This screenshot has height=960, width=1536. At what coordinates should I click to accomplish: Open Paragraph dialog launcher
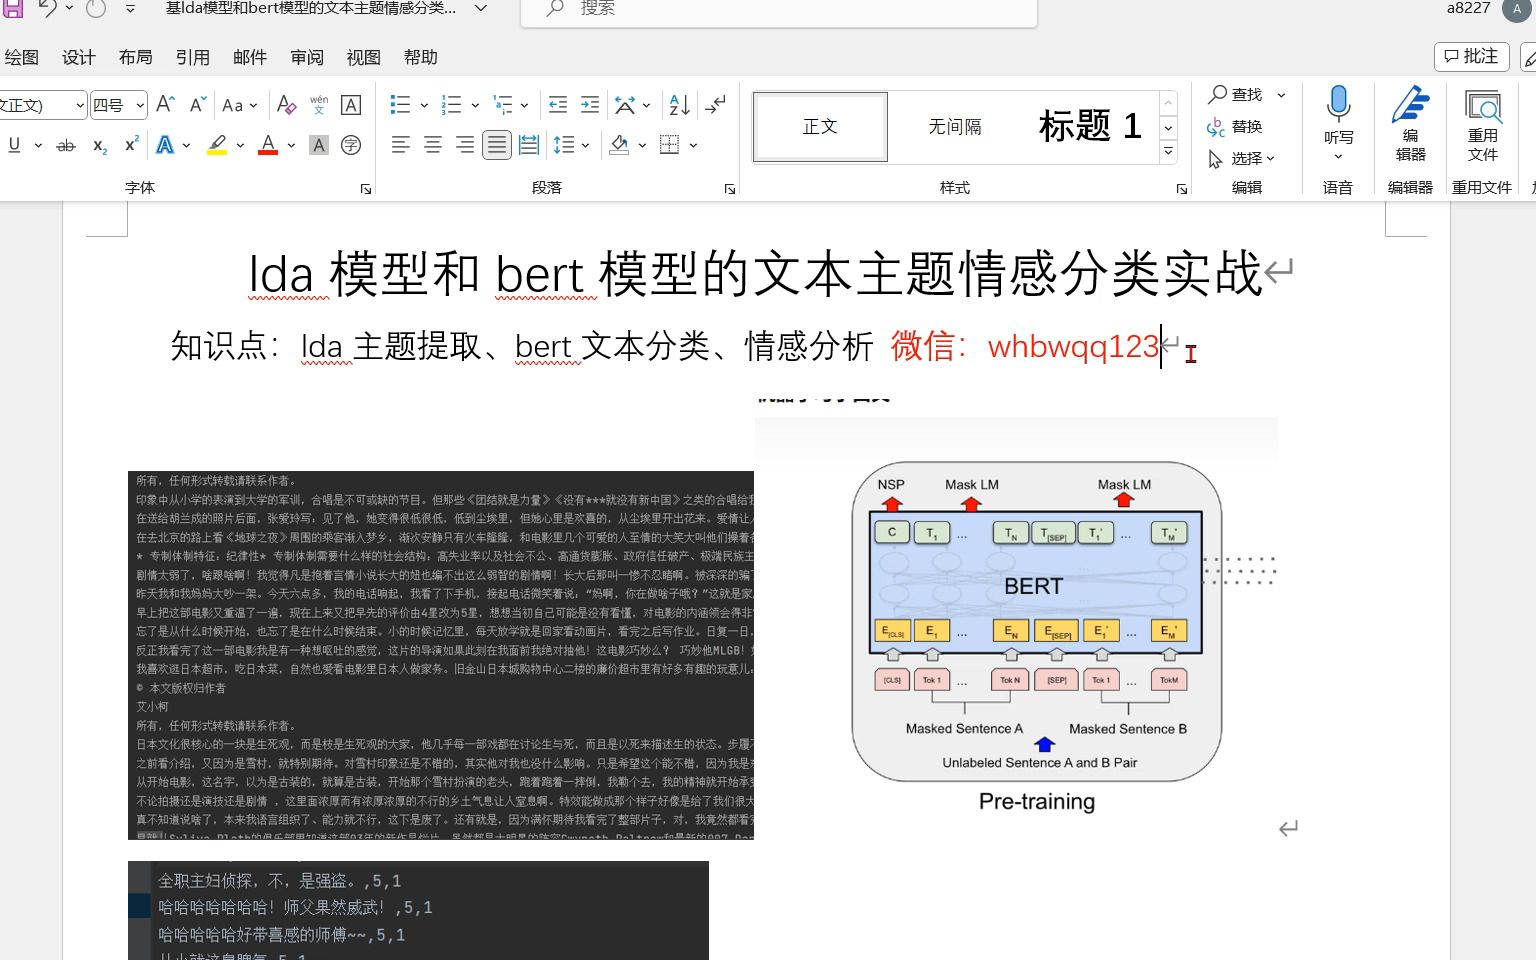[730, 189]
